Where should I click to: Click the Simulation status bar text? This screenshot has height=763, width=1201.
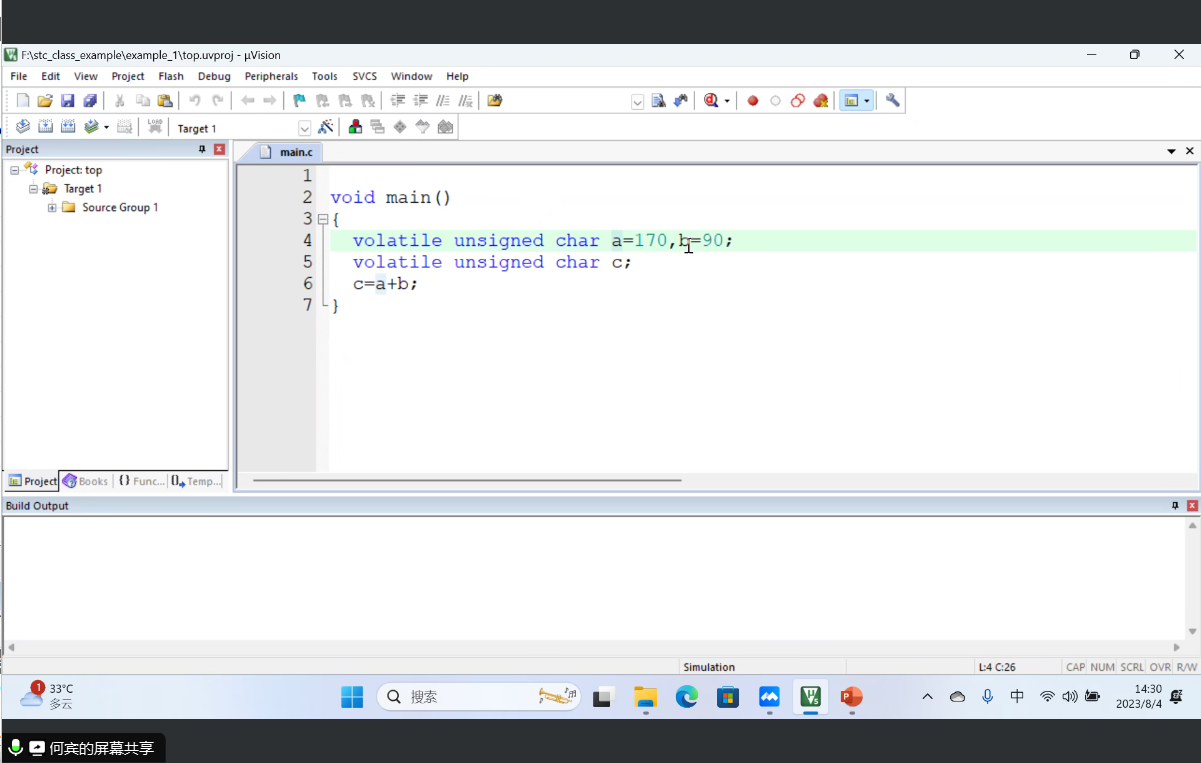click(709, 667)
